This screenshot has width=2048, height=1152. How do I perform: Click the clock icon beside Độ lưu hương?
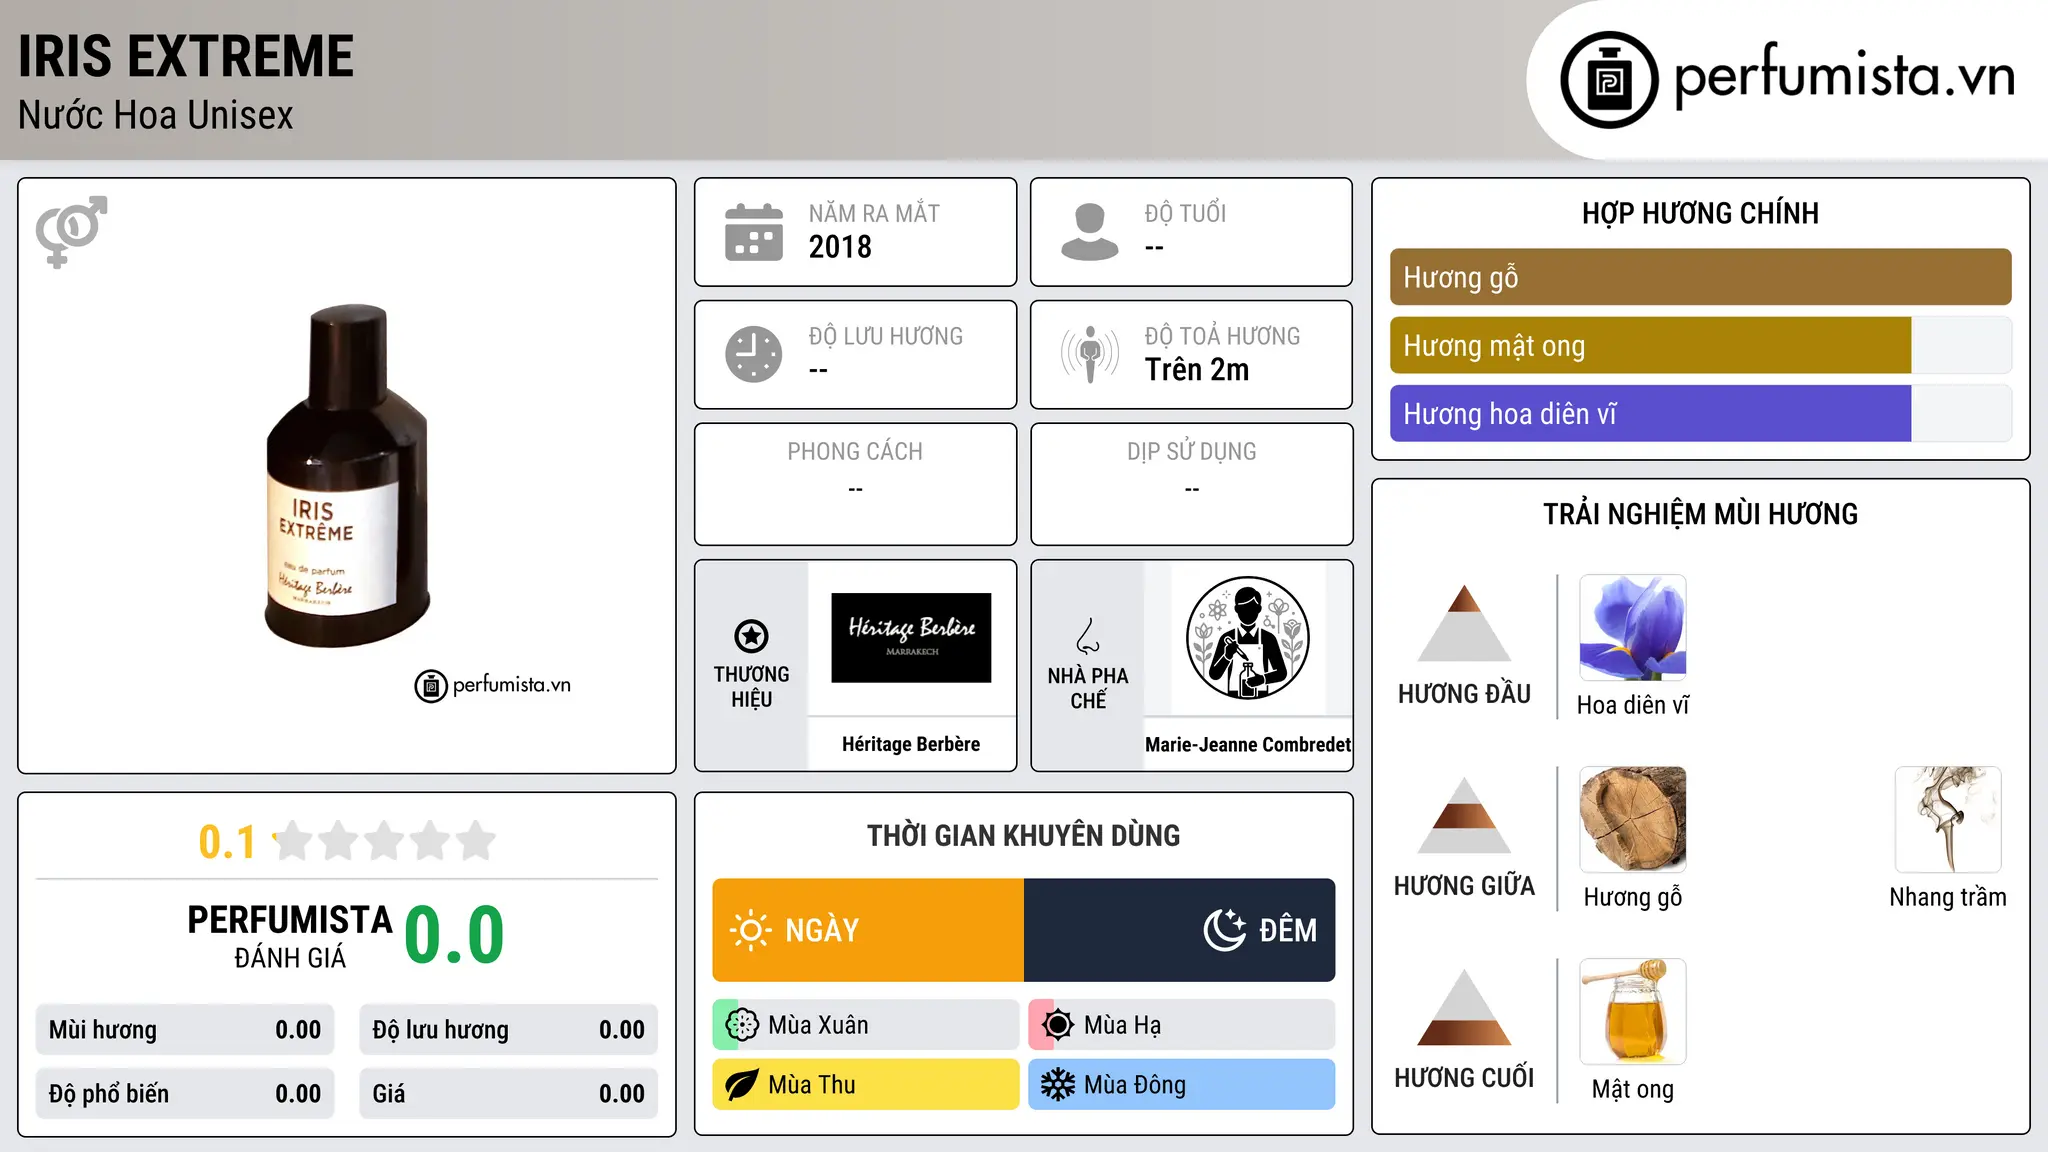click(x=754, y=354)
